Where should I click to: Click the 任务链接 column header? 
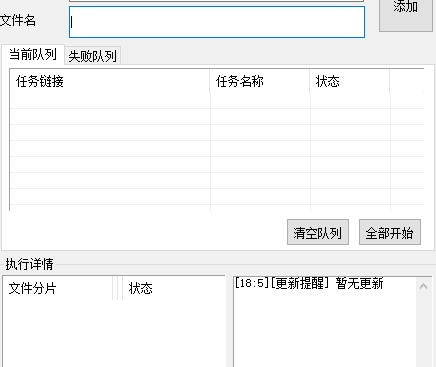[x=110, y=81]
